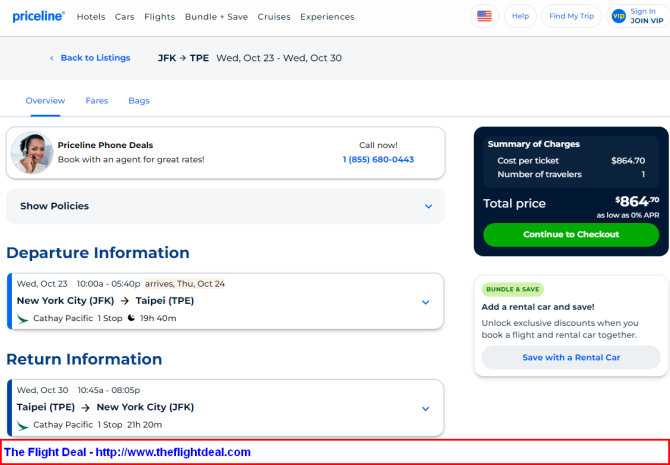
Task: Open the Flights menu
Action: pos(159,17)
